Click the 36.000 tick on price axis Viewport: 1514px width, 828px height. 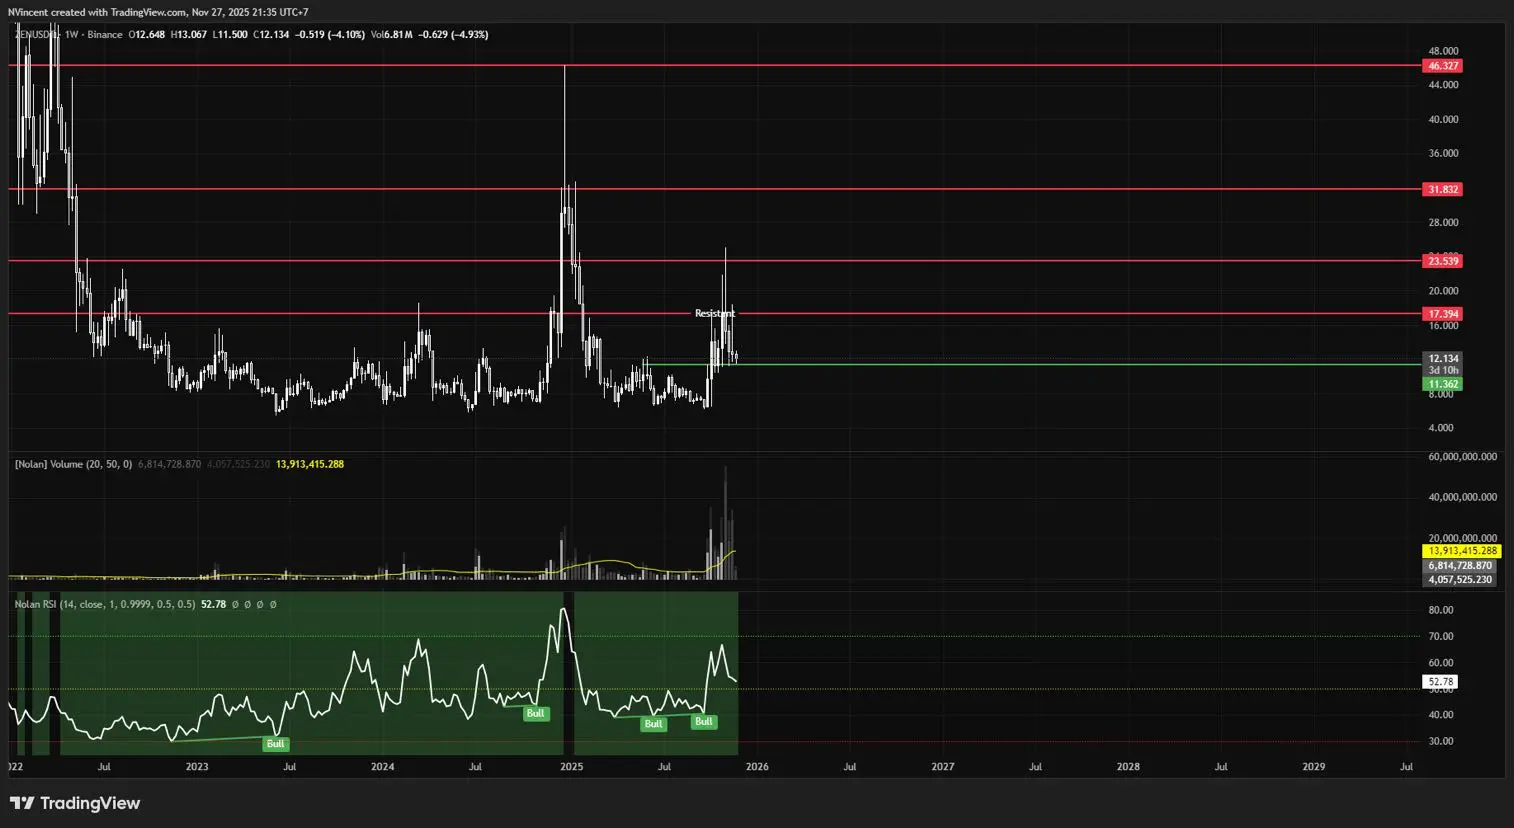(1443, 154)
